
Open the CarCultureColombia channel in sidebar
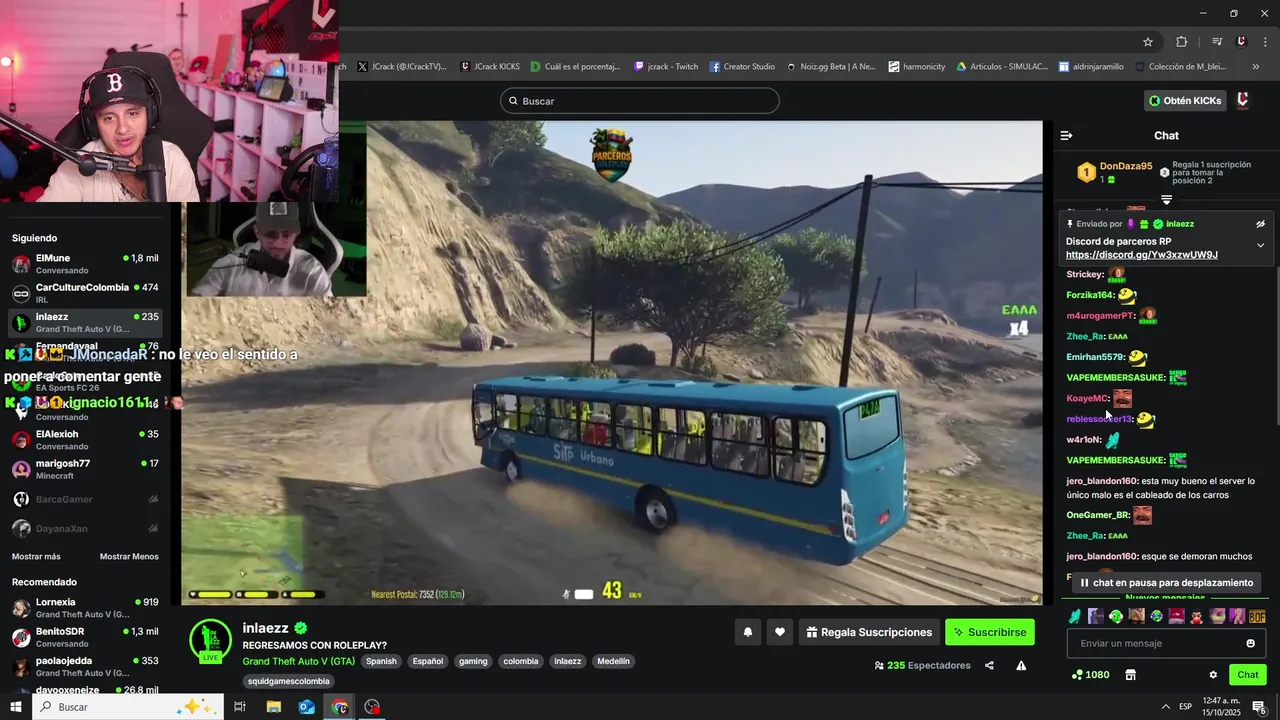(x=85, y=293)
